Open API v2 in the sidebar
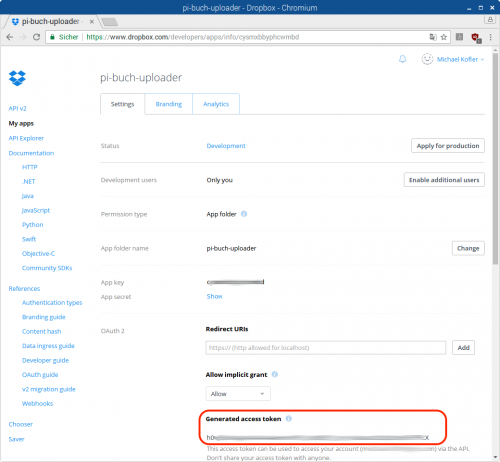Screen dimensions: 500x462 17,108
